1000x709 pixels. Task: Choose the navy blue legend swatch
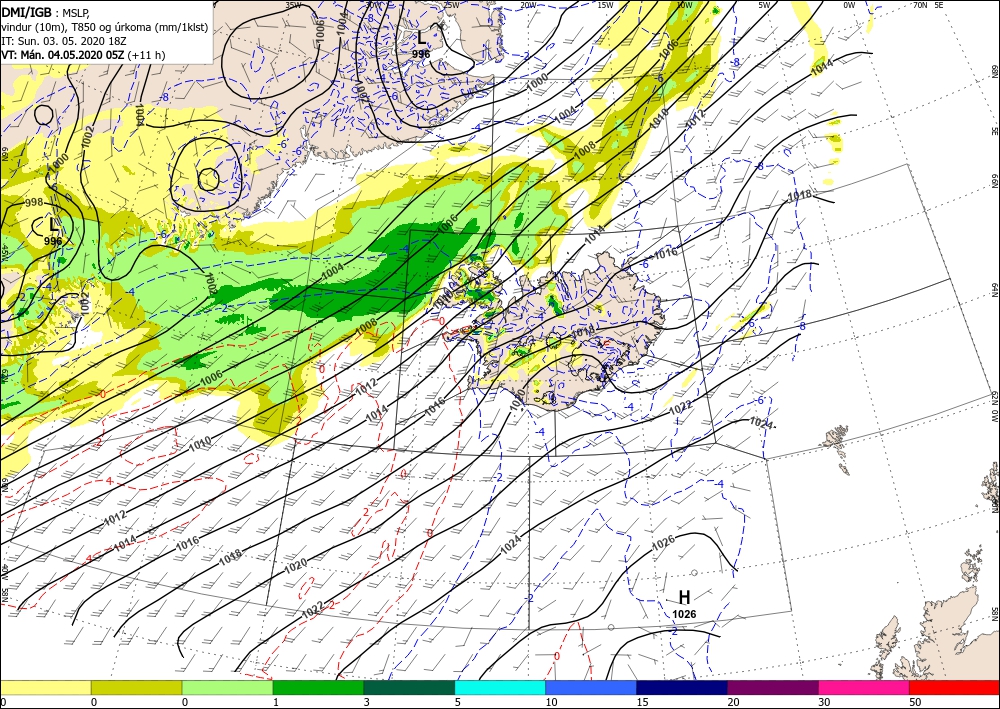point(682,688)
